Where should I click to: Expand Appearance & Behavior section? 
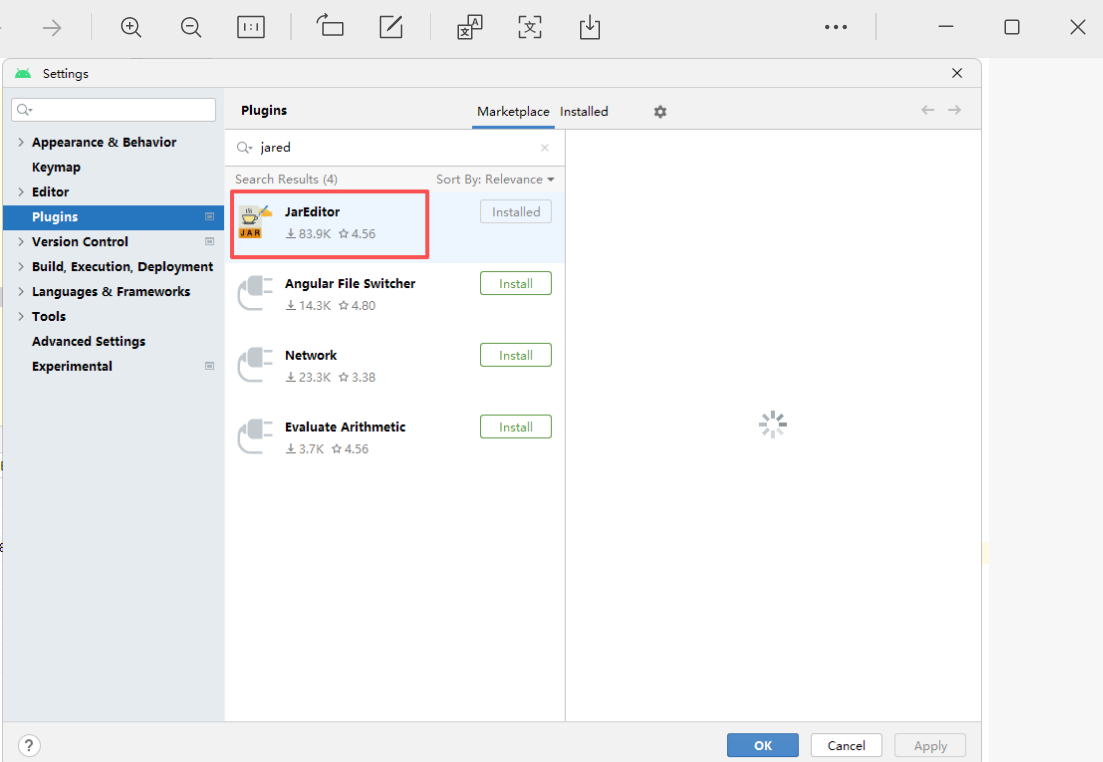(x=21, y=142)
